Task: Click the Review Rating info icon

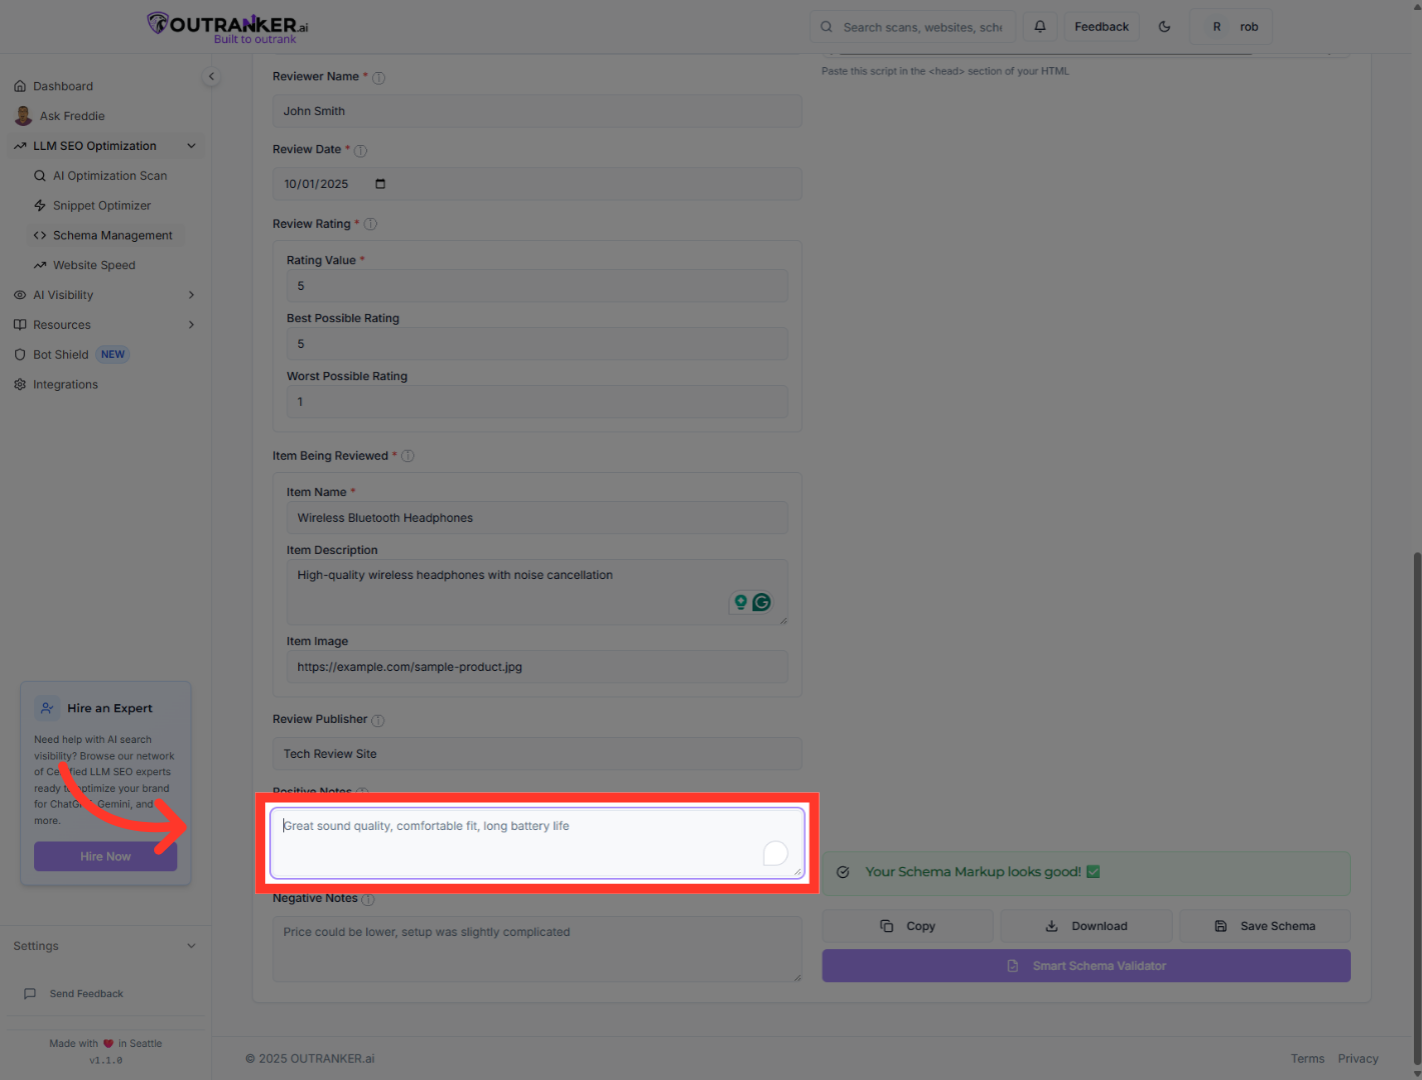Action: tap(370, 225)
